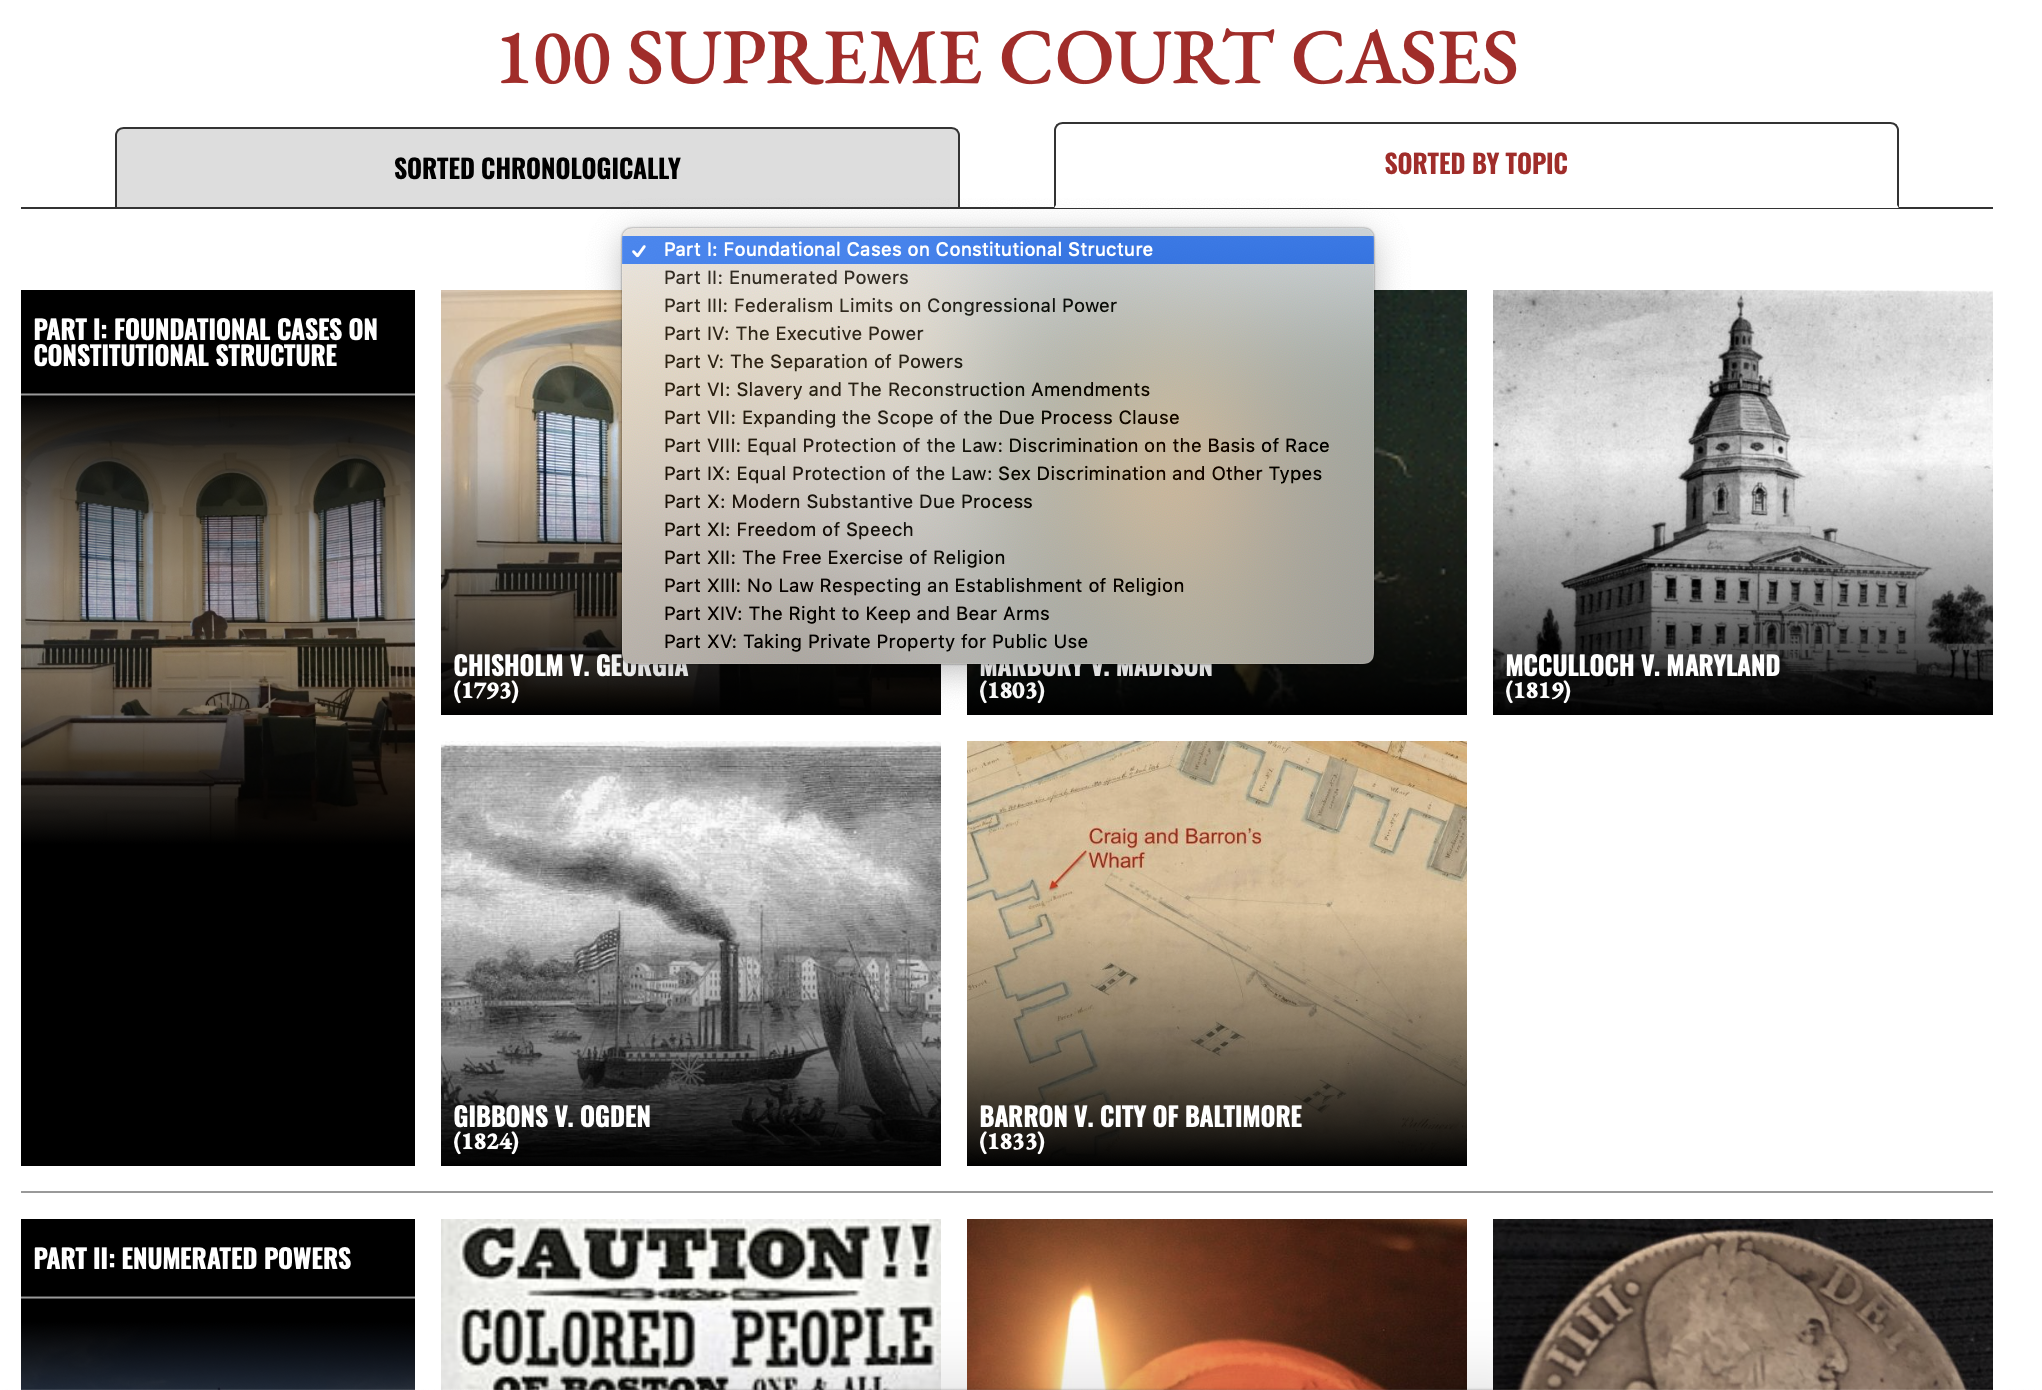Select Part XIV: The Right to Keep and Bear Arms
The width and height of the screenshot is (2042, 1390).
pyautogui.click(x=997, y=614)
